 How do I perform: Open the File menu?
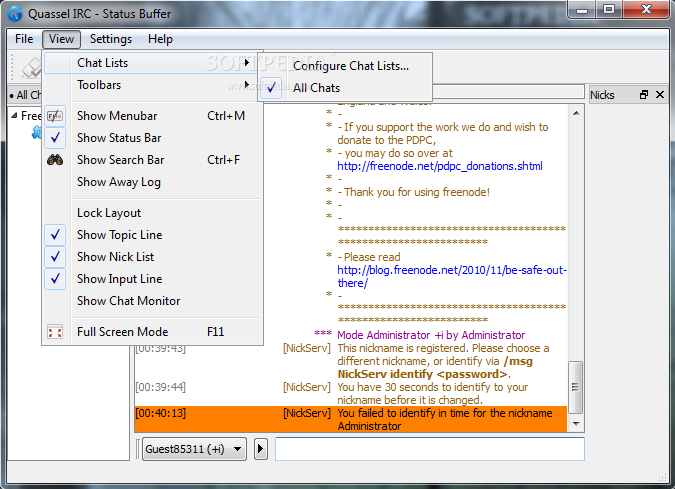pyautogui.click(x=24, y=39)
